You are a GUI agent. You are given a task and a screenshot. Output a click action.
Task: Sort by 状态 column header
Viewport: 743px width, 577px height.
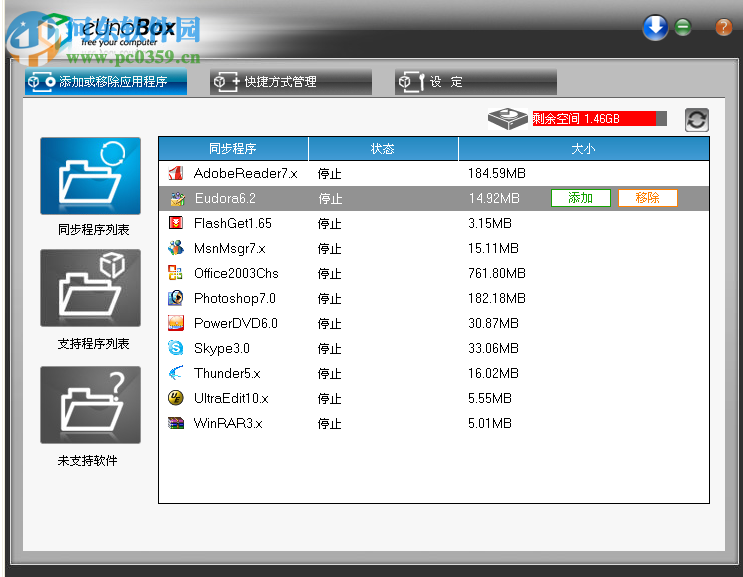(383, 149)
